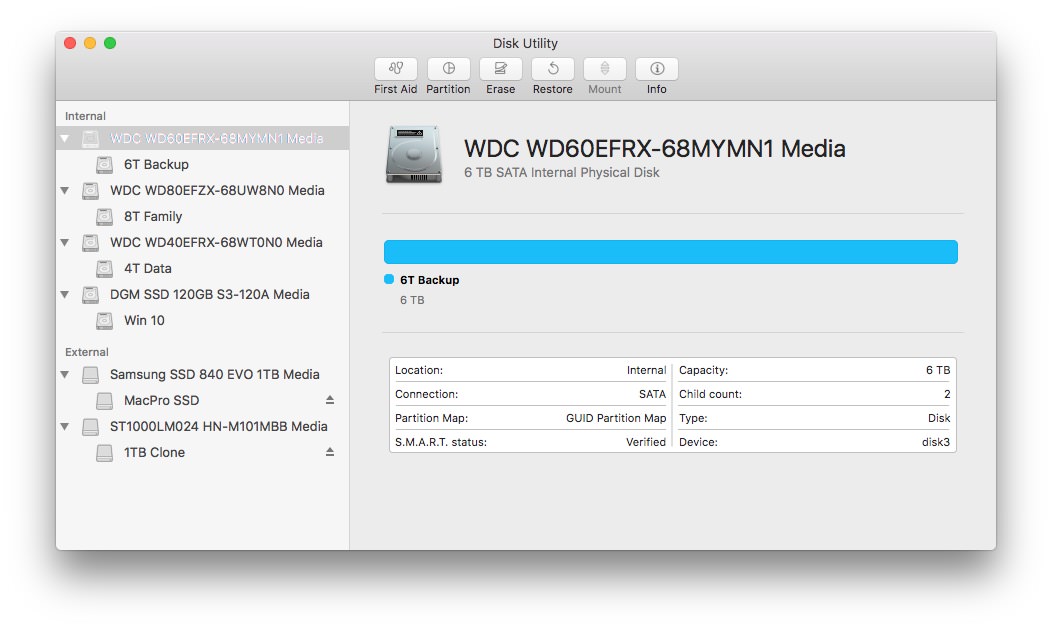Click the Disk Utility window title
Image resolution: width=1052 pixels, height=630 pixels.
(x=525, y=43)
